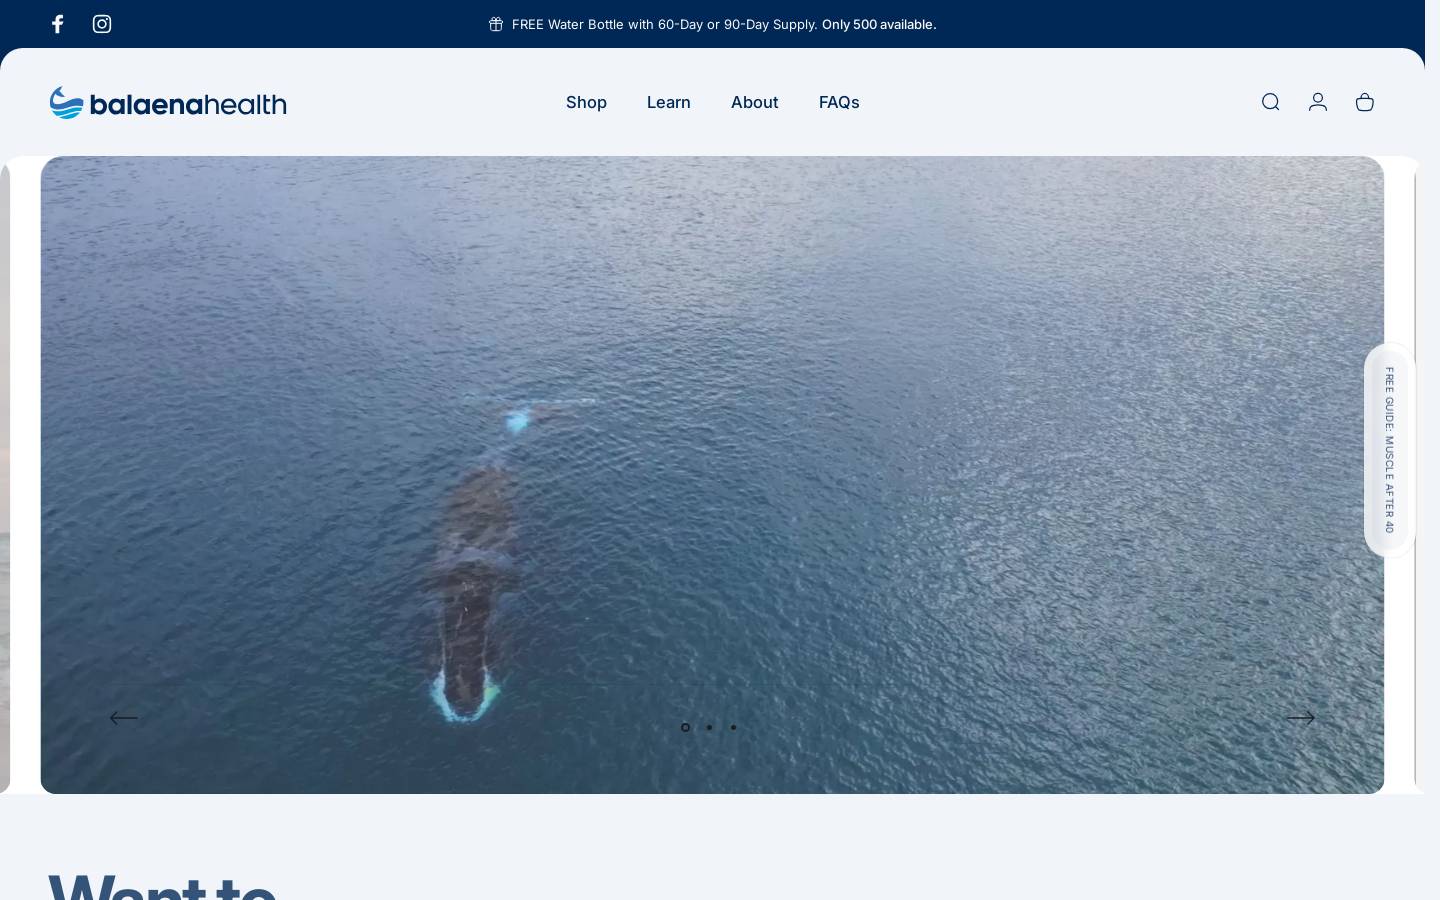This screenshot has width=1440, height=900.
Task: Open the Facebook social link
Action: 58,24
